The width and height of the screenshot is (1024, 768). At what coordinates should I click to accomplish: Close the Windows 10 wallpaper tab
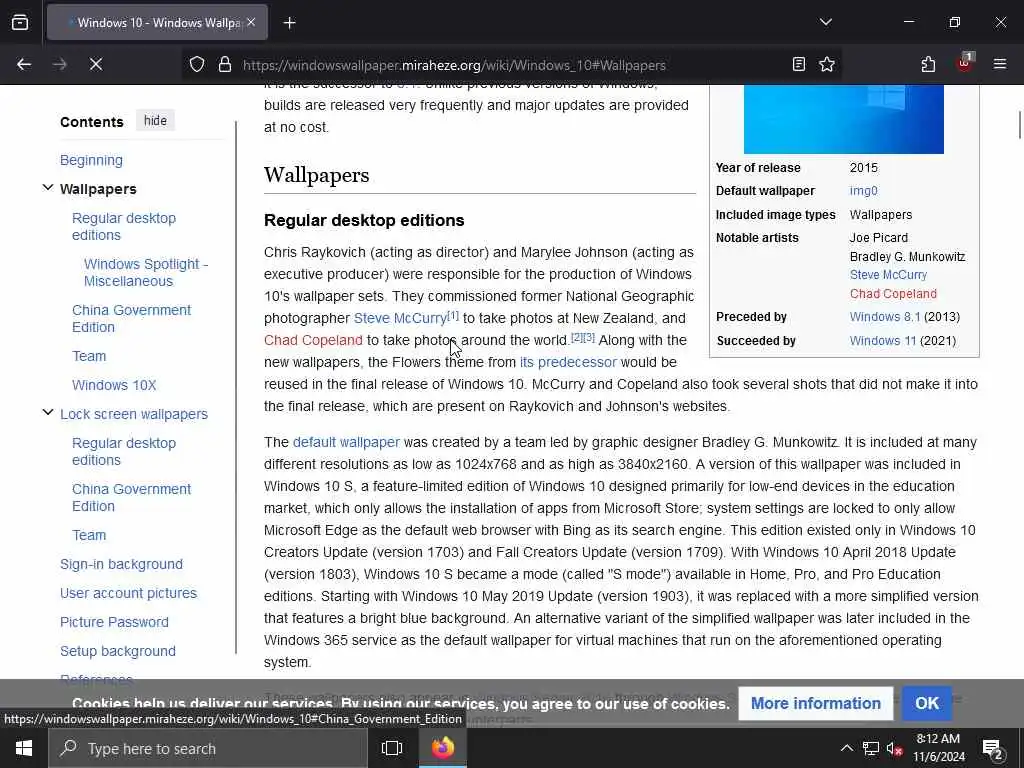(x=251, y=22)
